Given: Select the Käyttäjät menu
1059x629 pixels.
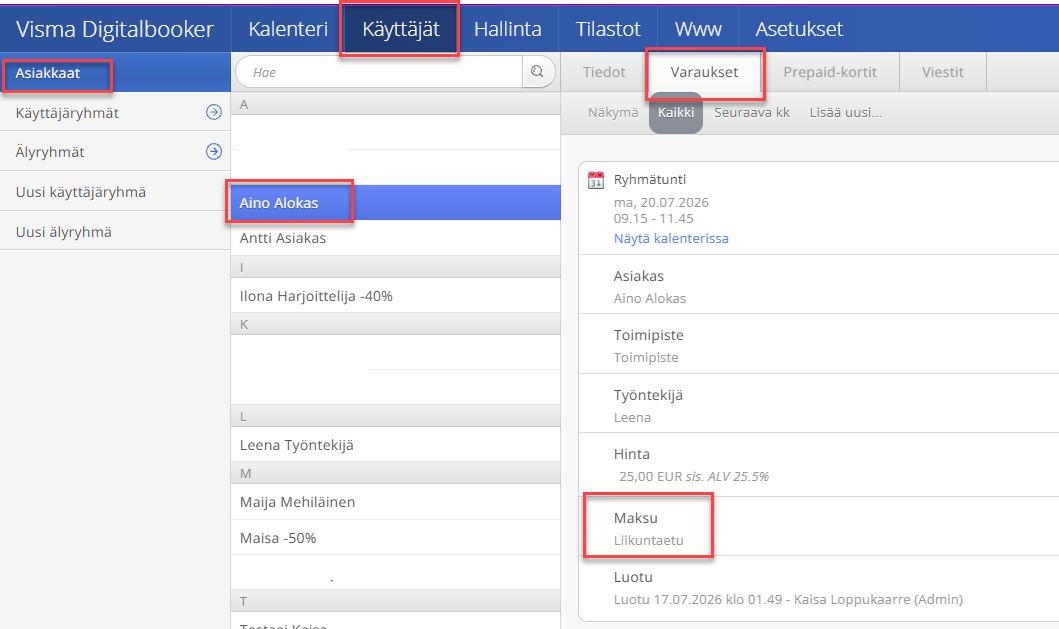Looking at the screenshot, I should point(401,29).
